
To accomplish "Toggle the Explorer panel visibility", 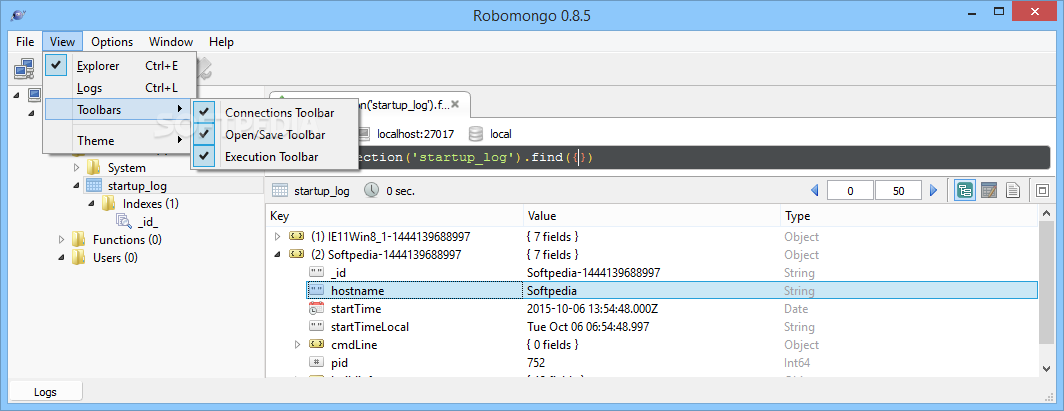I will click(x=120, y=66).
